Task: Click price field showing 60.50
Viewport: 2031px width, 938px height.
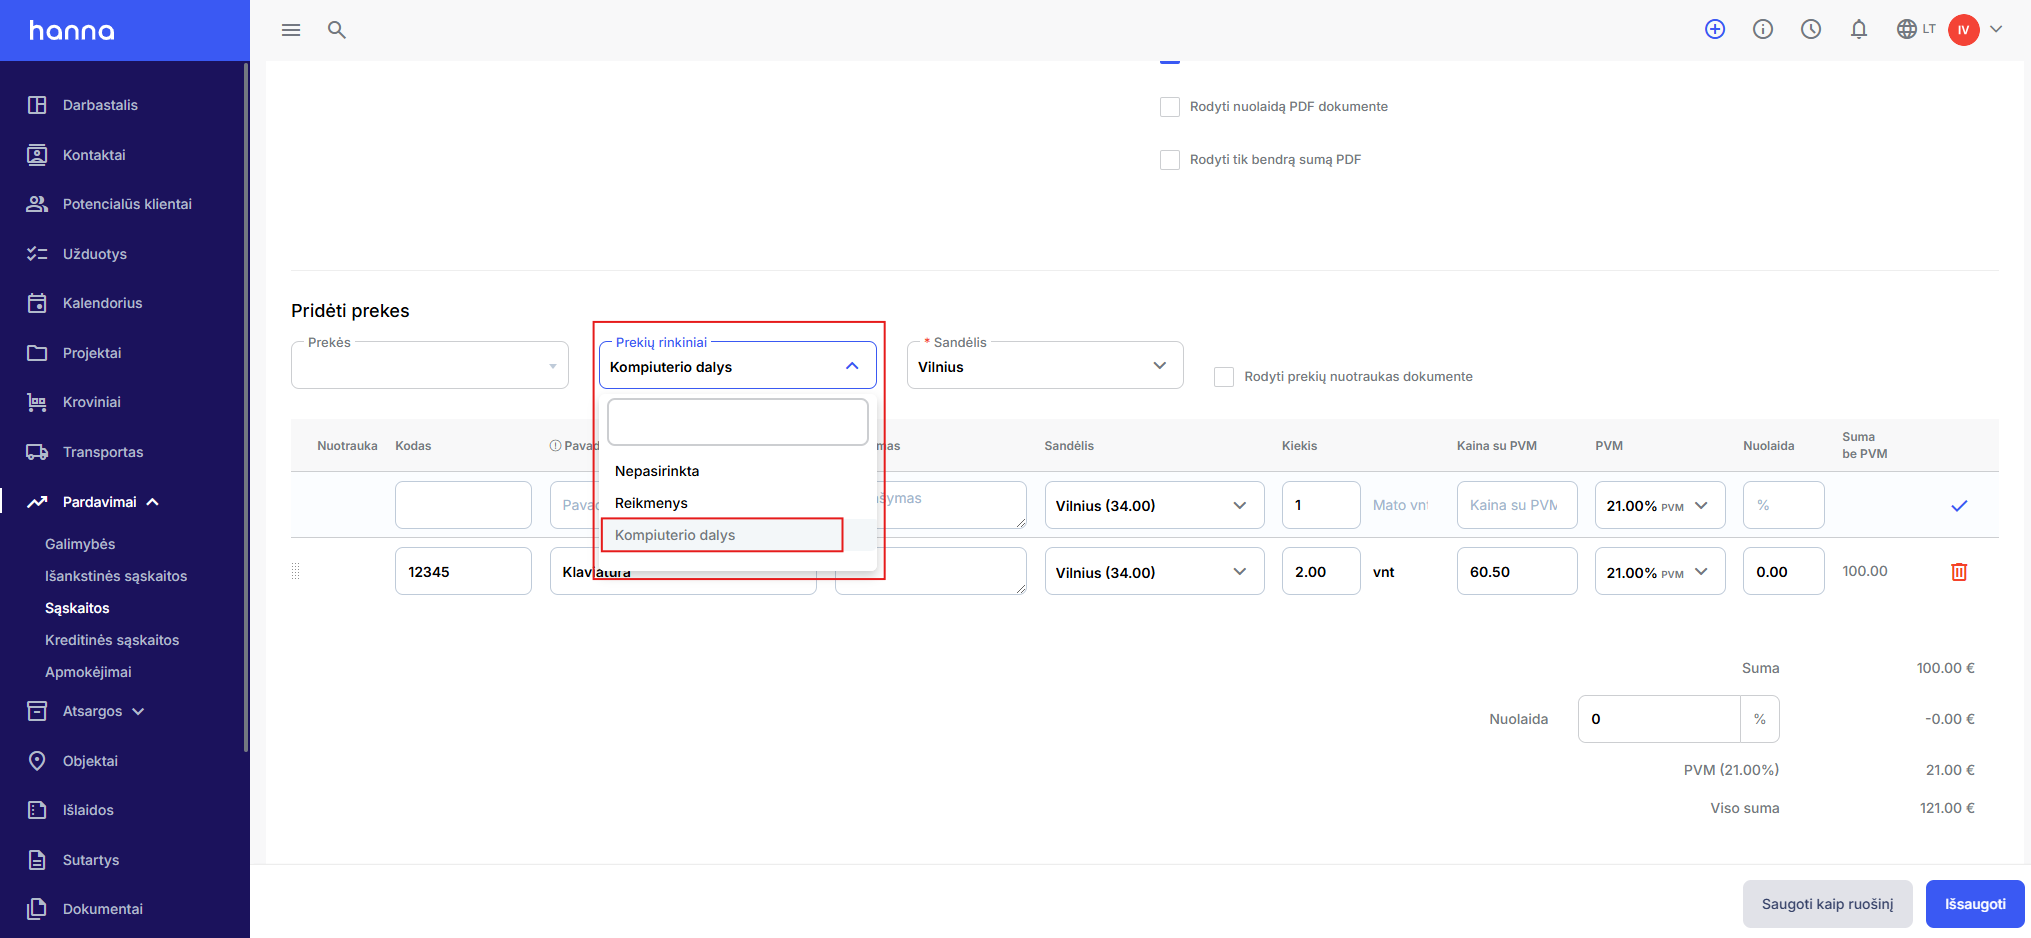Action: [x=1517, y=572]
